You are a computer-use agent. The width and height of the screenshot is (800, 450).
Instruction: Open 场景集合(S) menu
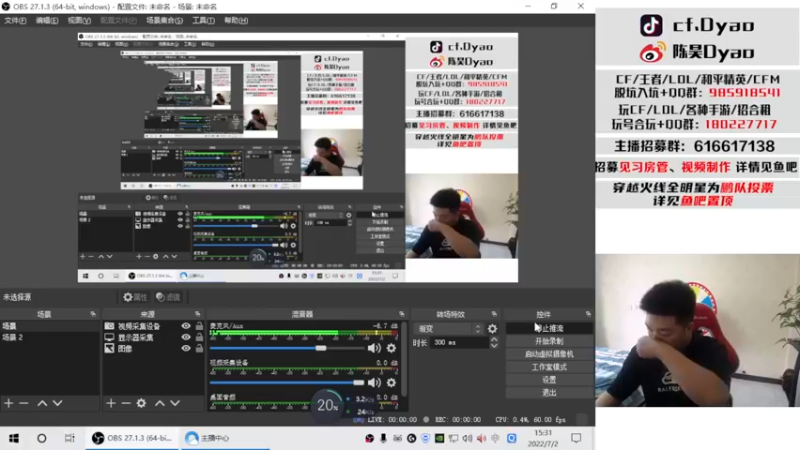(164, 20)
